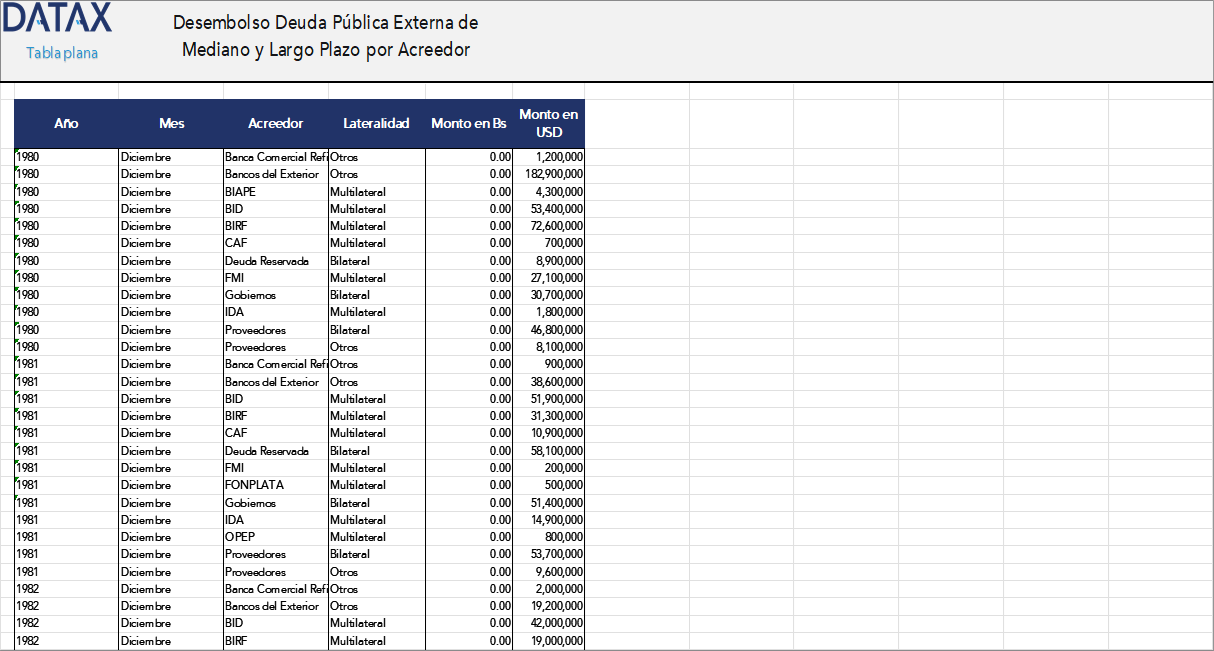
Task: Select the green error indicator on first 1980 cell
Action: pyautogui.click(x=16, y=152)
